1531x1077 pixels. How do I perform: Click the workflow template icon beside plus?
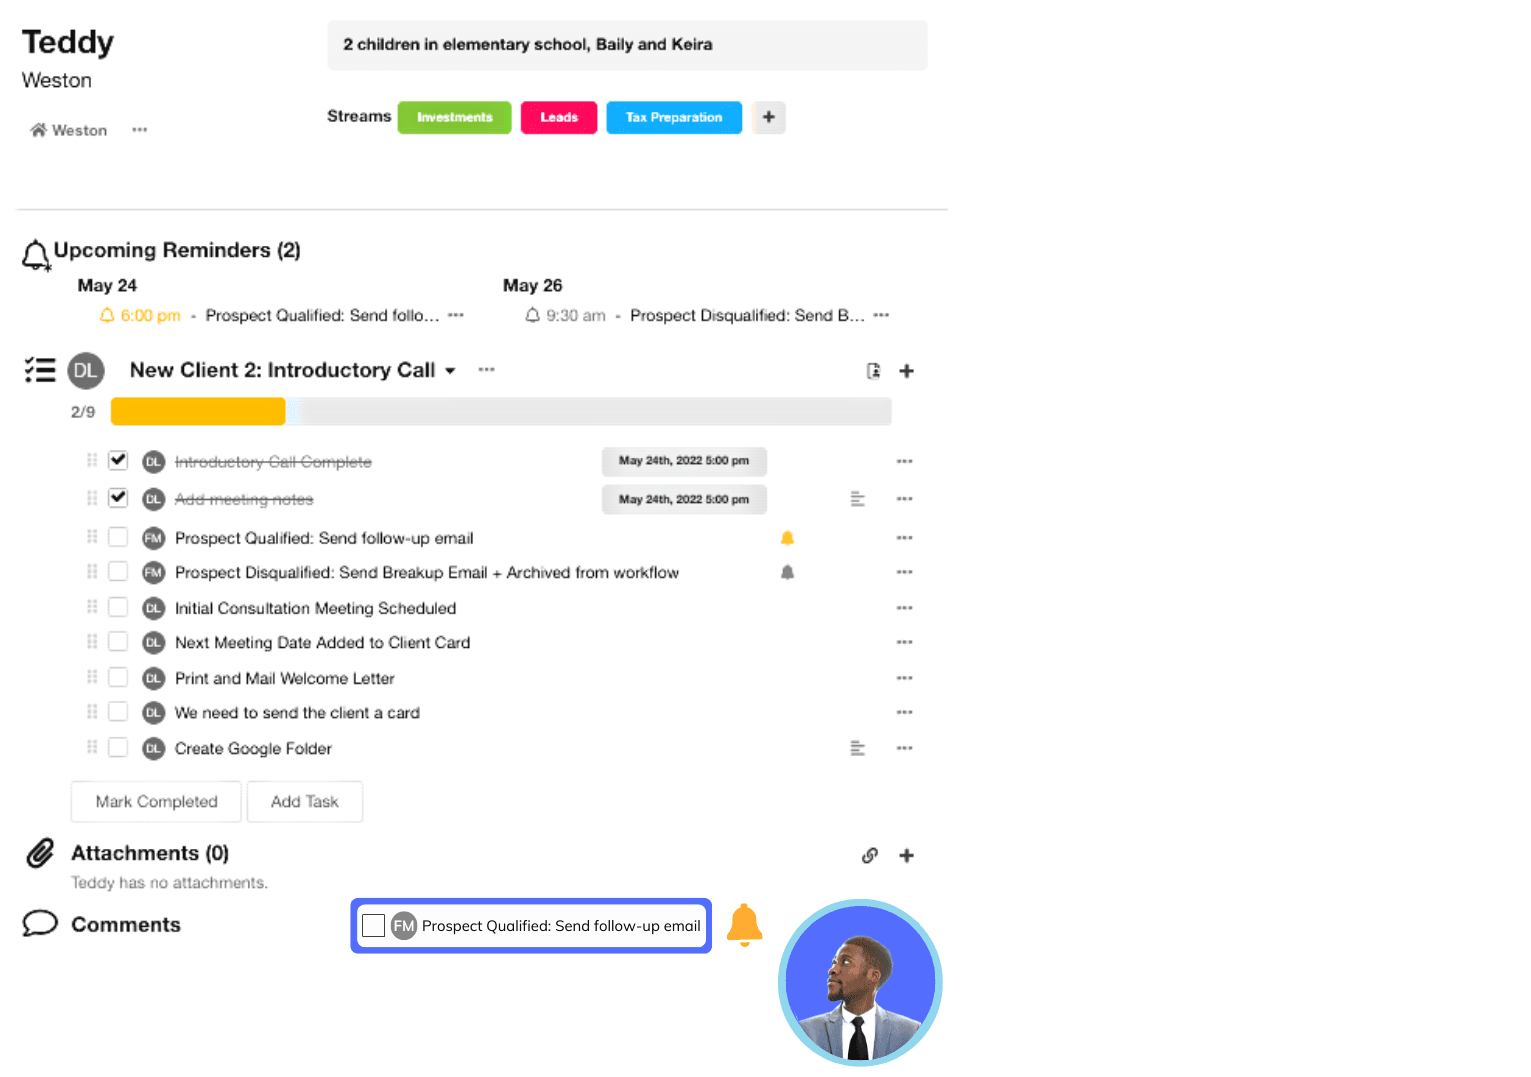873,371
